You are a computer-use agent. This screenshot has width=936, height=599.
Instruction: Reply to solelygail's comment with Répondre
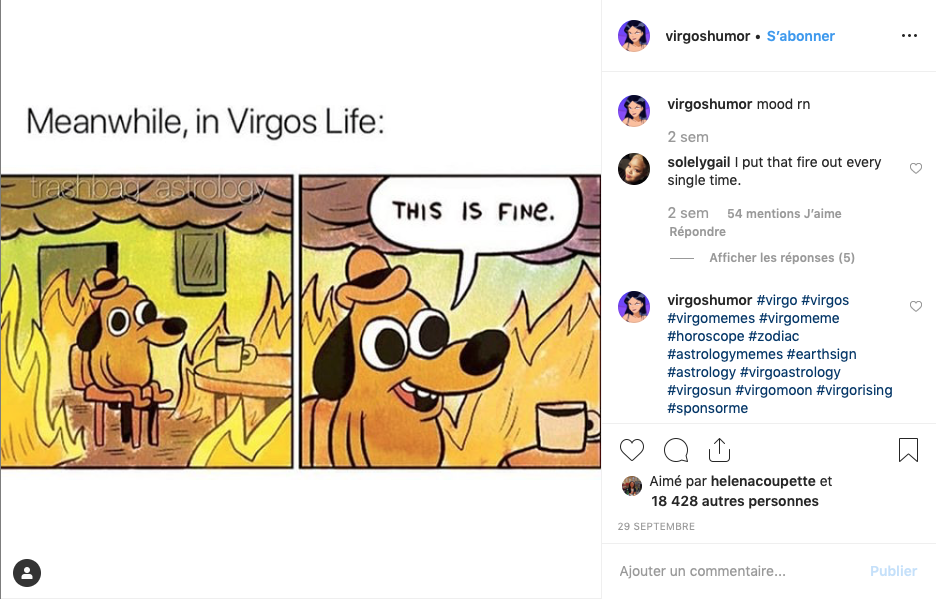tap(697, 232)
